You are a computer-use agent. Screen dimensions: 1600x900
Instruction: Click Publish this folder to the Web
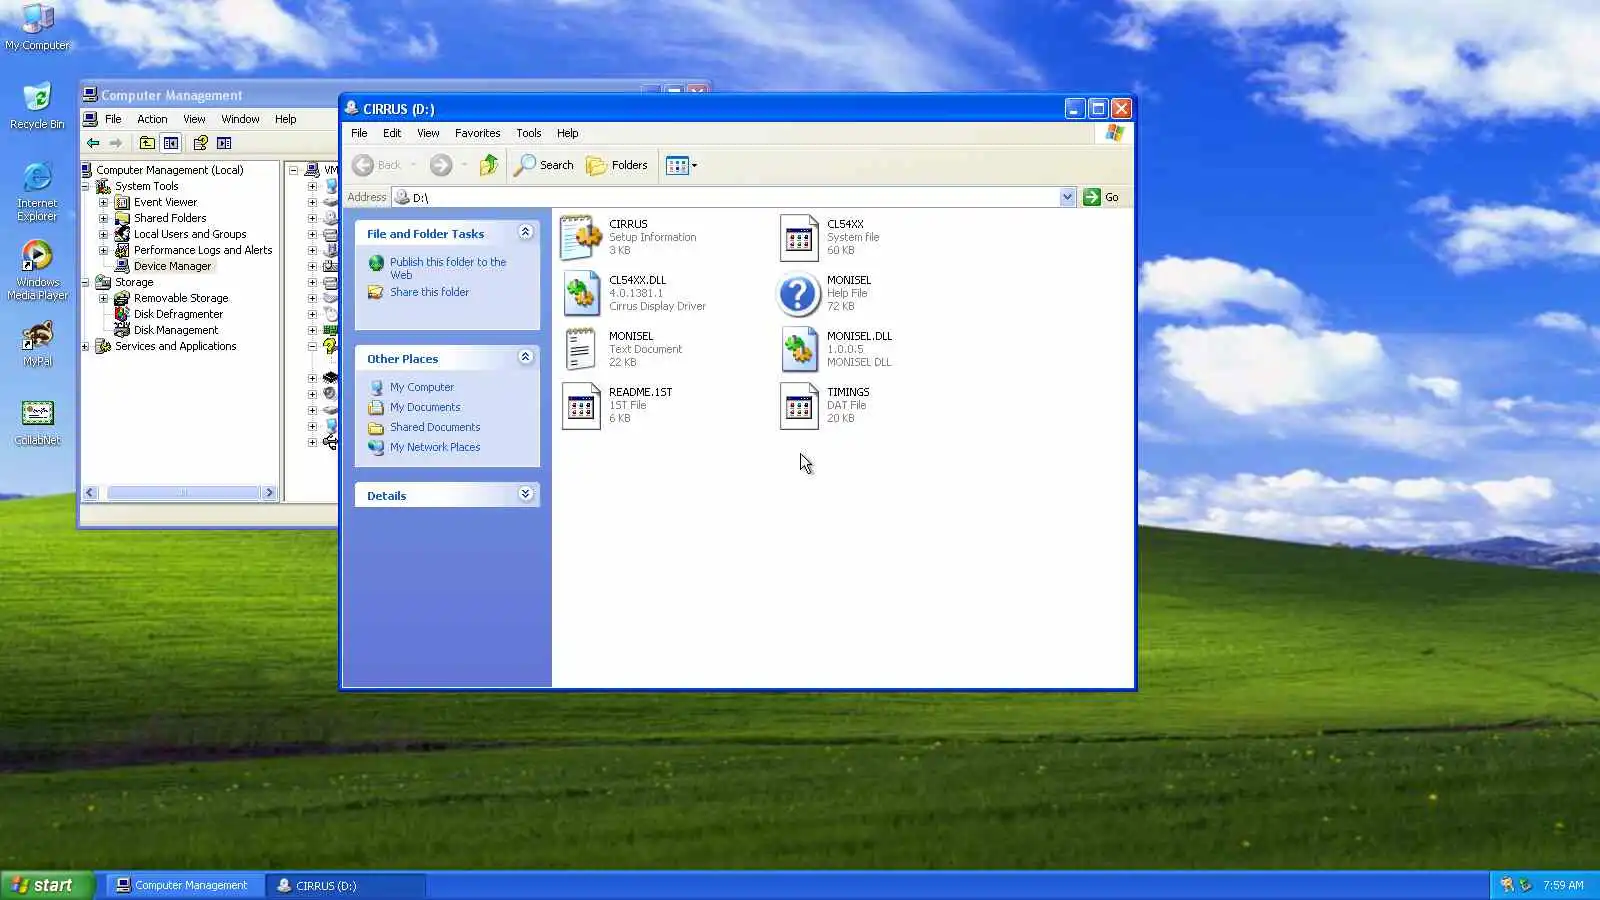pos(448,268)
